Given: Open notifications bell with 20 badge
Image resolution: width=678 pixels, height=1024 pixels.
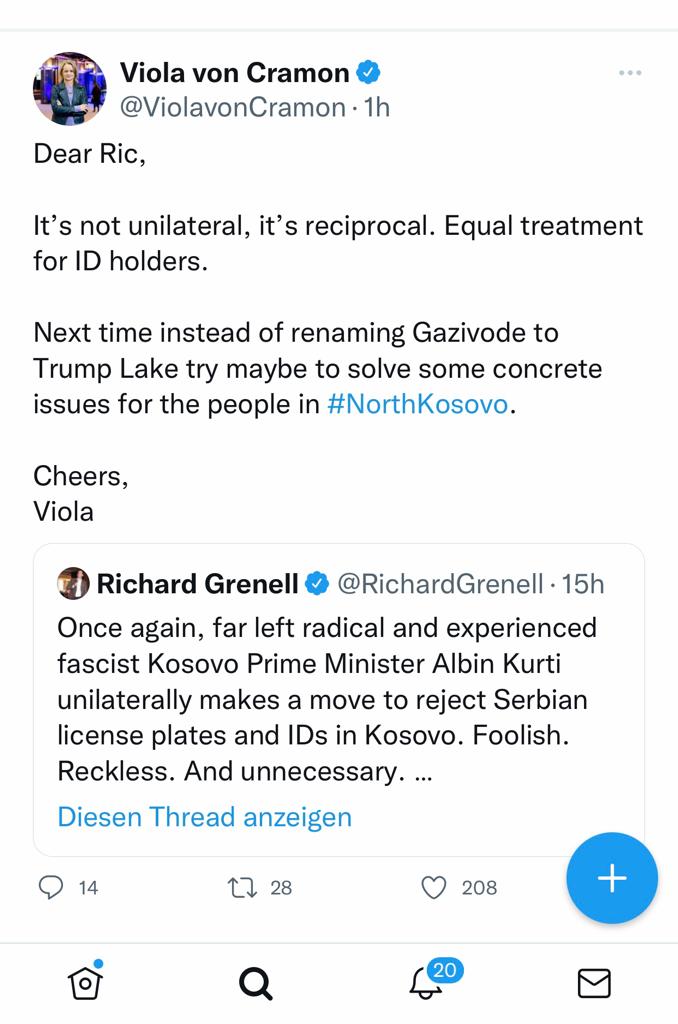Looking at the screenshot, I should click(428, 984).
